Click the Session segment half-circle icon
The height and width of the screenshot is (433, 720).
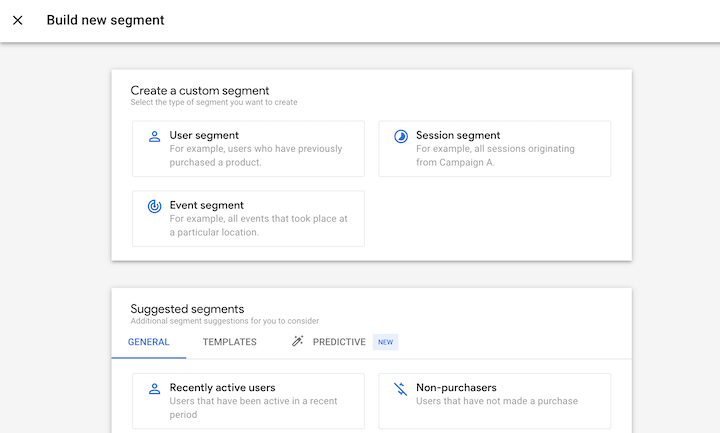tap(401, 136)
